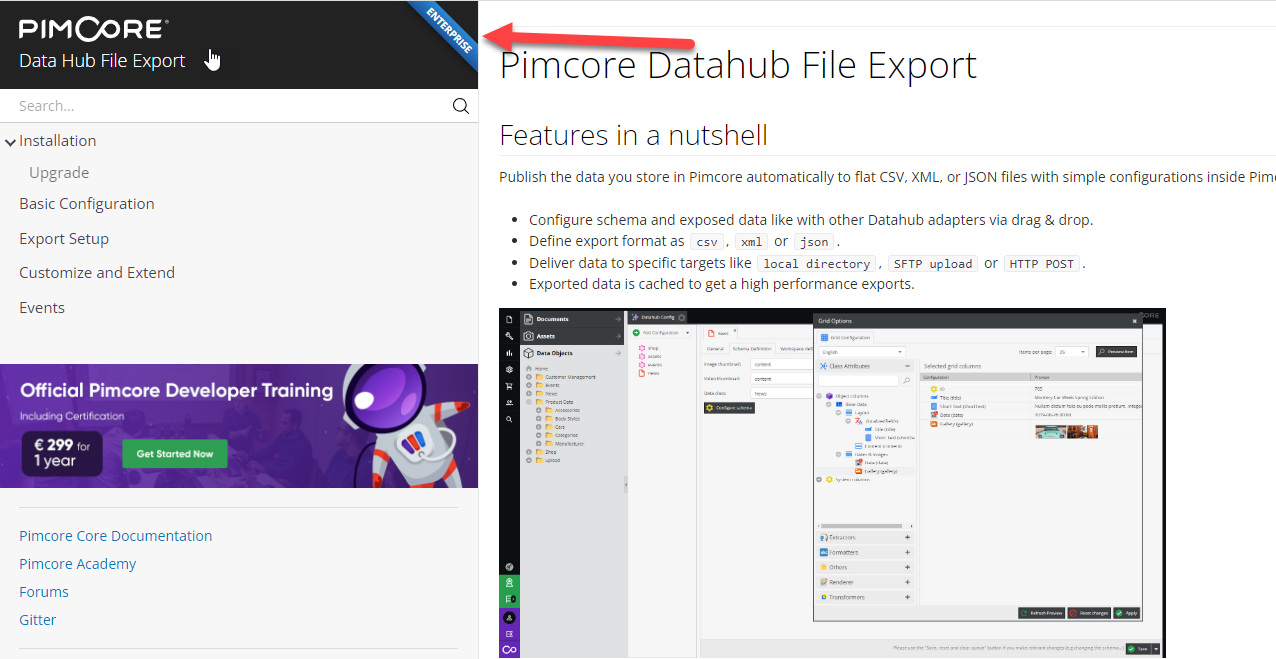Click the Data Objects cube icon in the accordion
This screenshot has width=1276, height=659.
pos(529,353)
